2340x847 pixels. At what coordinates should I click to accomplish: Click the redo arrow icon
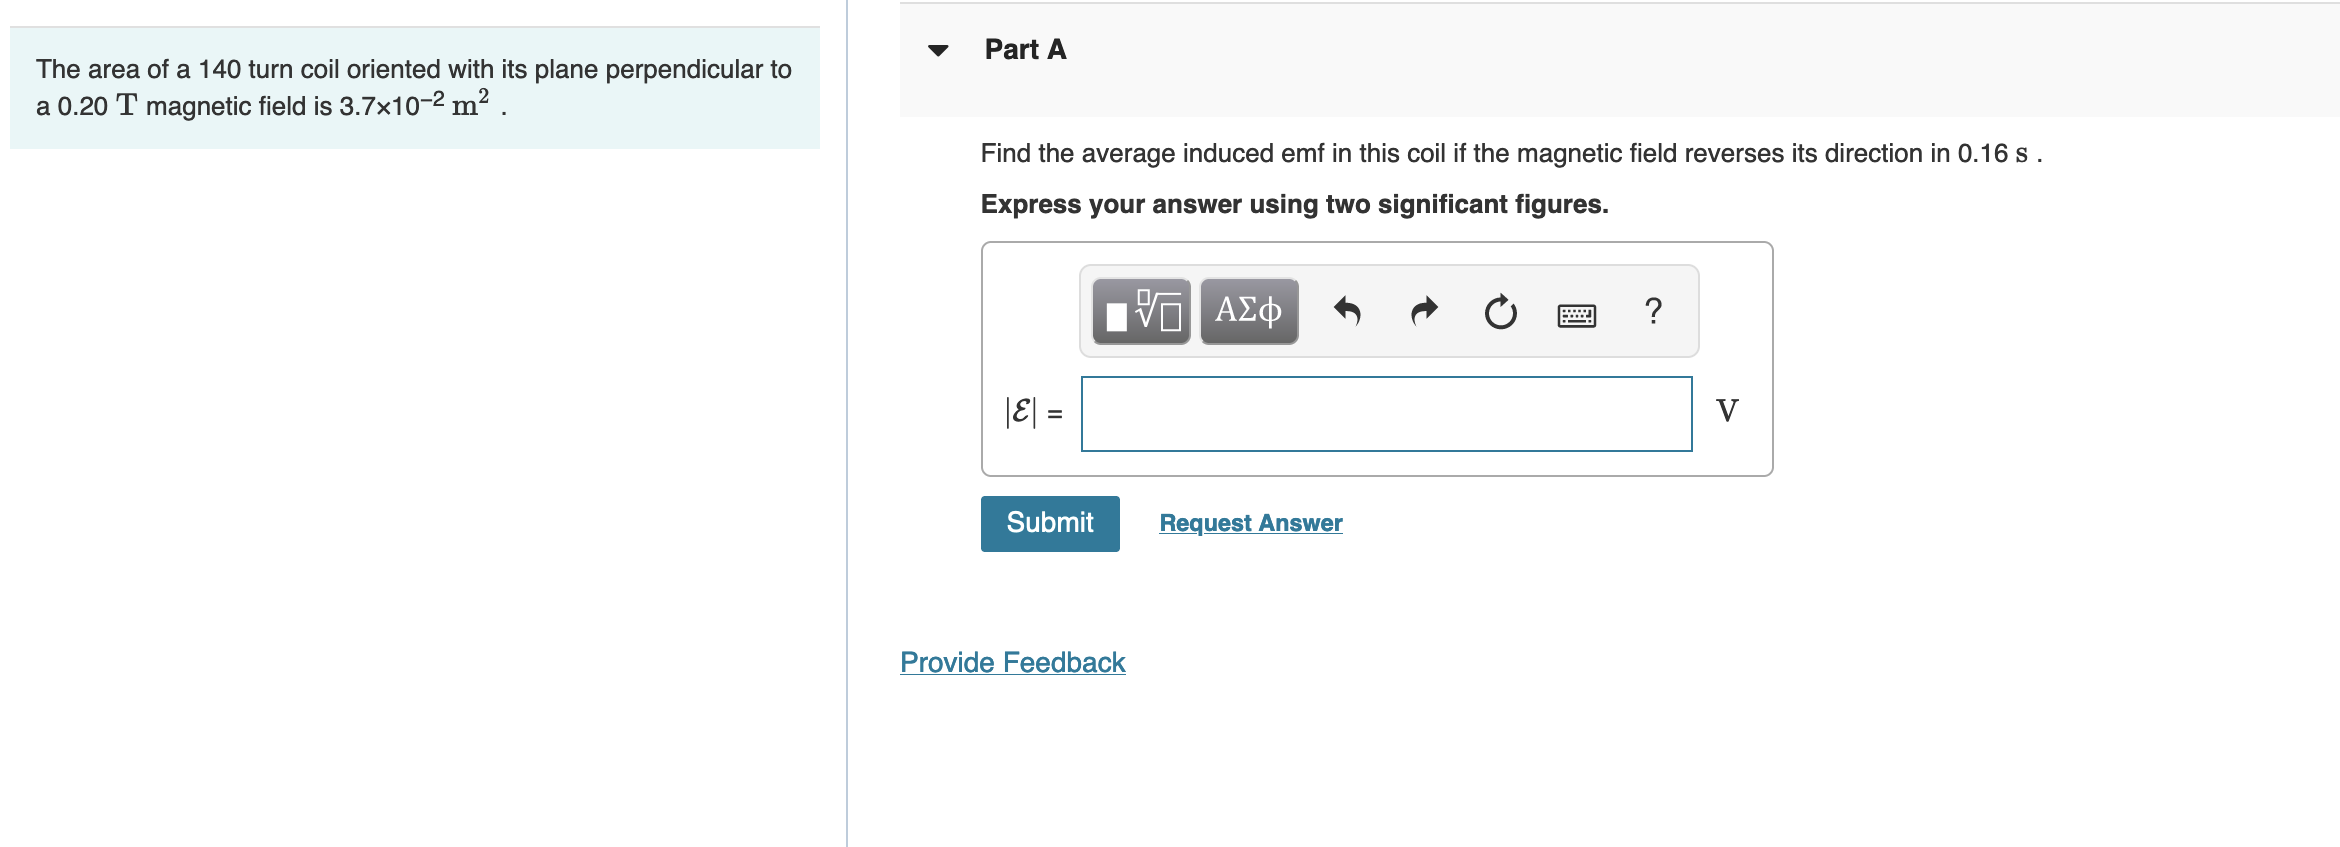(1424, 312)
